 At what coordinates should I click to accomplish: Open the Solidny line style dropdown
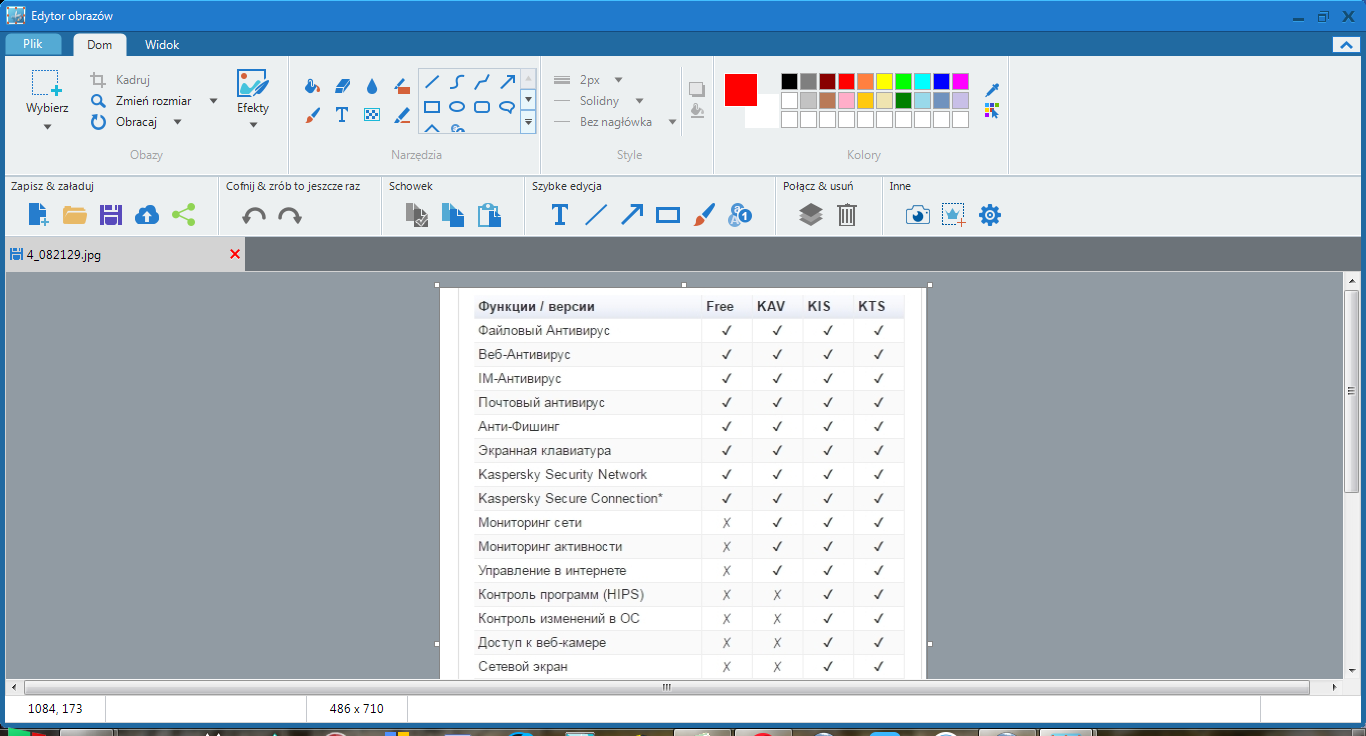pos(639,101)
